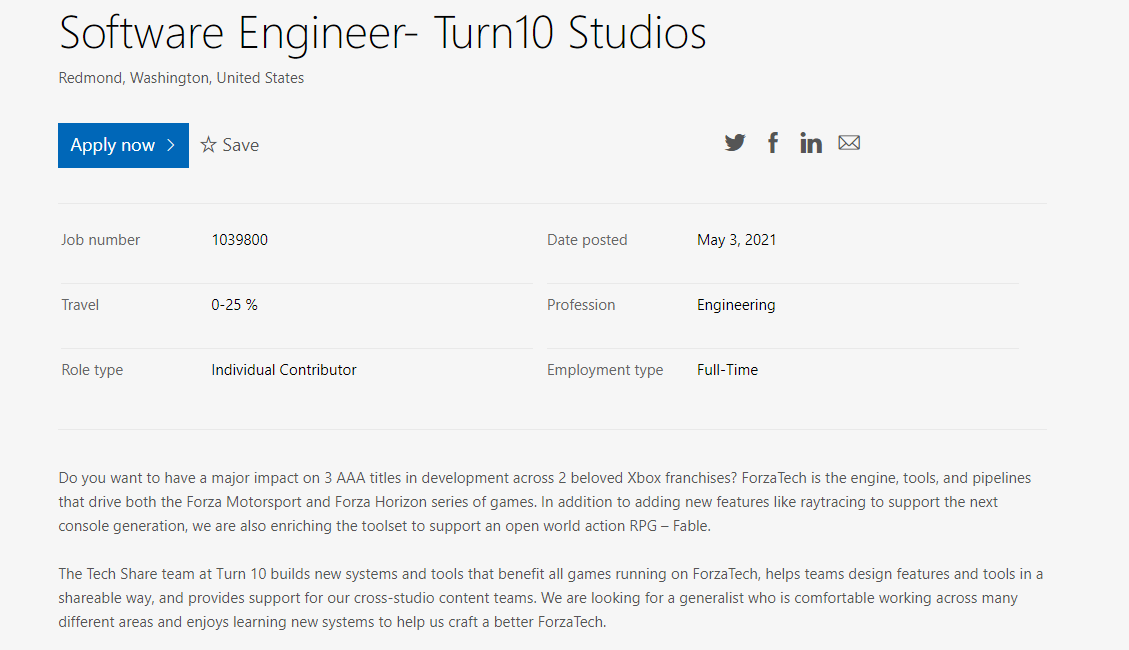Screen dimensions: 1129x650
Task: Share the job via email icon
Action: 849,143
